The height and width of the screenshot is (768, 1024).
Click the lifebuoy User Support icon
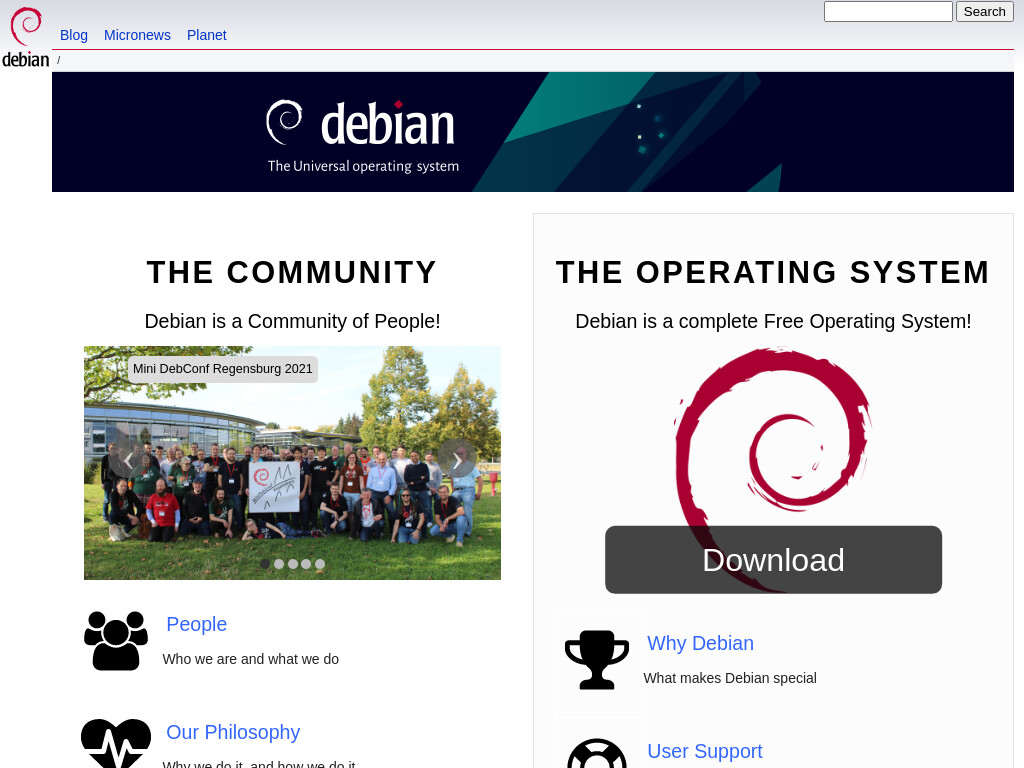597,753
